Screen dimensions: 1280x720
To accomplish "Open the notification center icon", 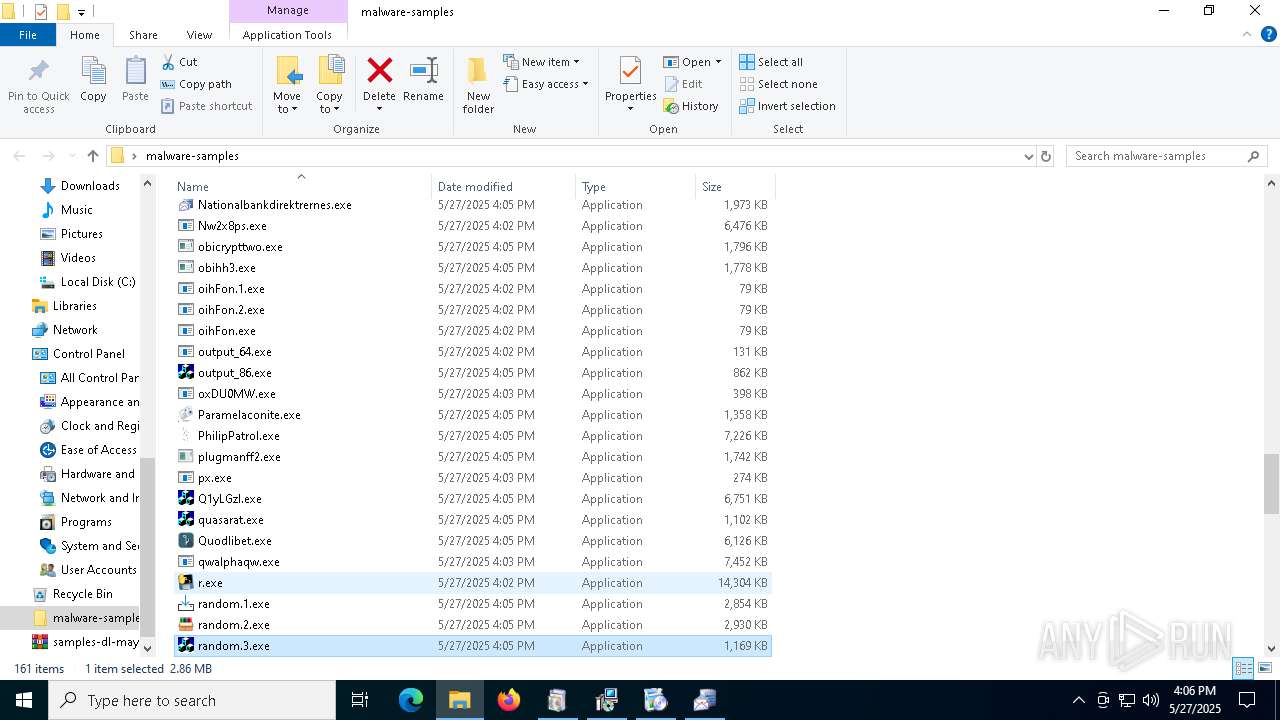I will click(1247, 700).
